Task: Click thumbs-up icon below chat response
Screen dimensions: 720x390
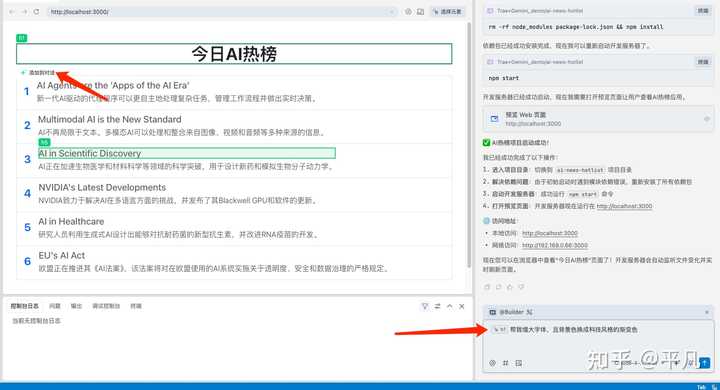Action: [x=510, y=287]
